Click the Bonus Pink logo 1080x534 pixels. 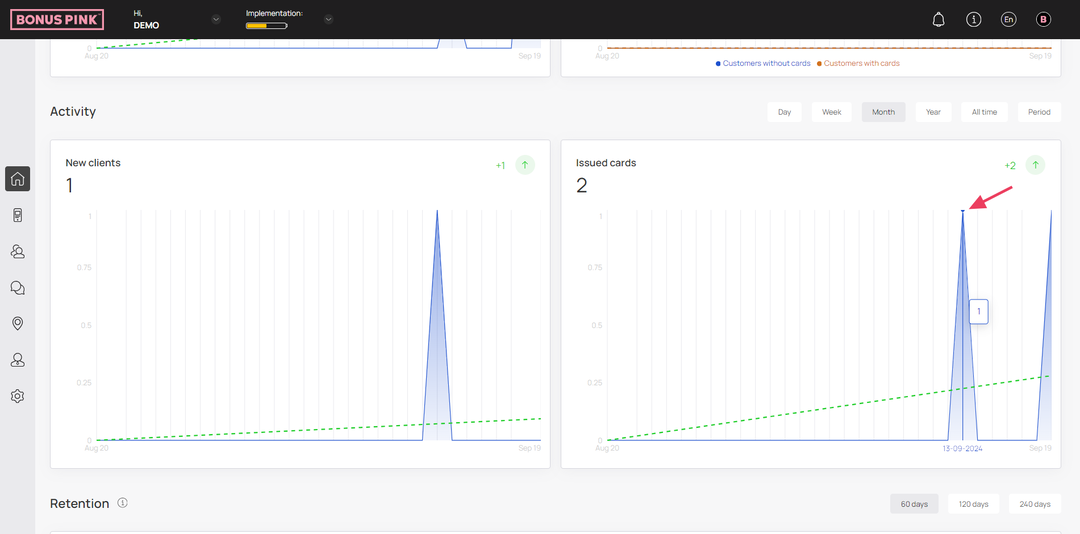[57, 19]
